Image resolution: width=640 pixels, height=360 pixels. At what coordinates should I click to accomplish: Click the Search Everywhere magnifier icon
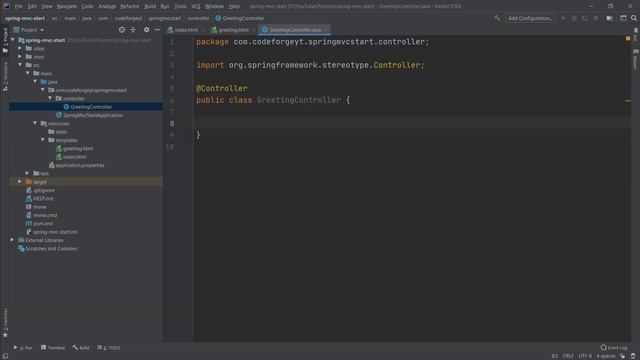633,18
